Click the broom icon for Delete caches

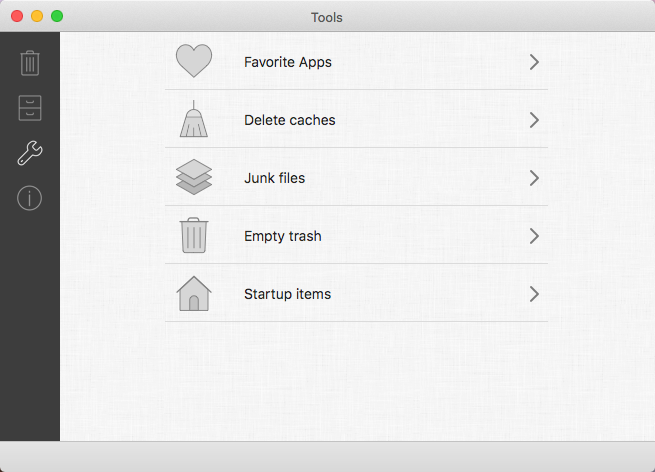tap(194, 119)
